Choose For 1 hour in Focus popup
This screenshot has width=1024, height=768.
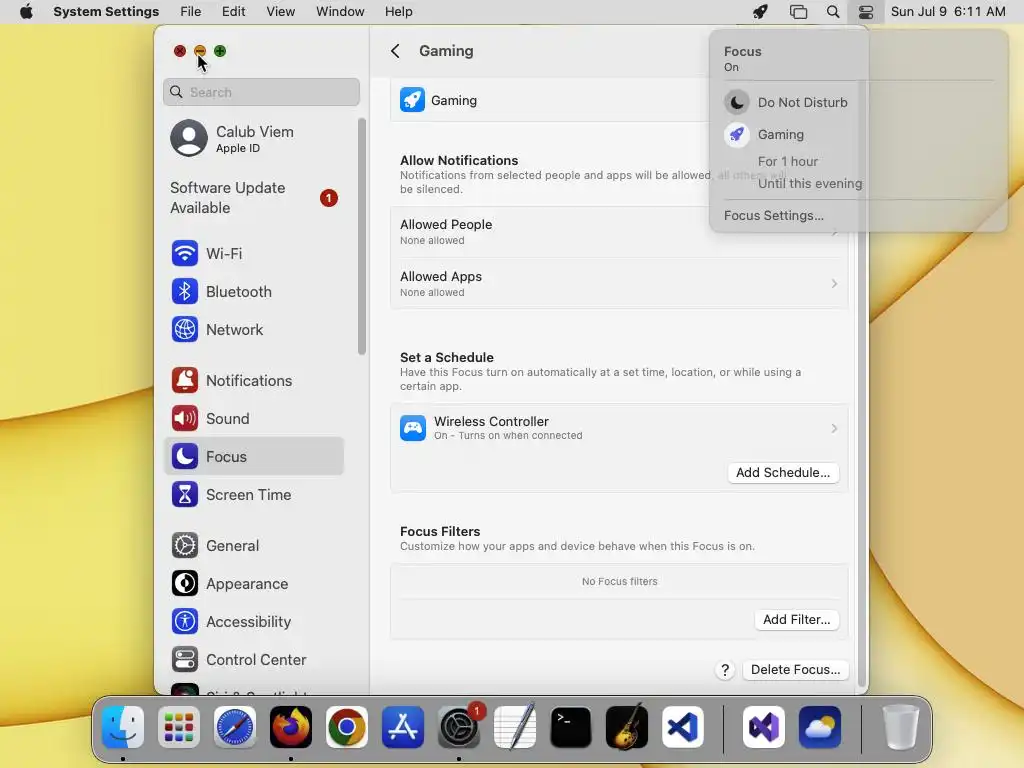[x=788, y=161]
